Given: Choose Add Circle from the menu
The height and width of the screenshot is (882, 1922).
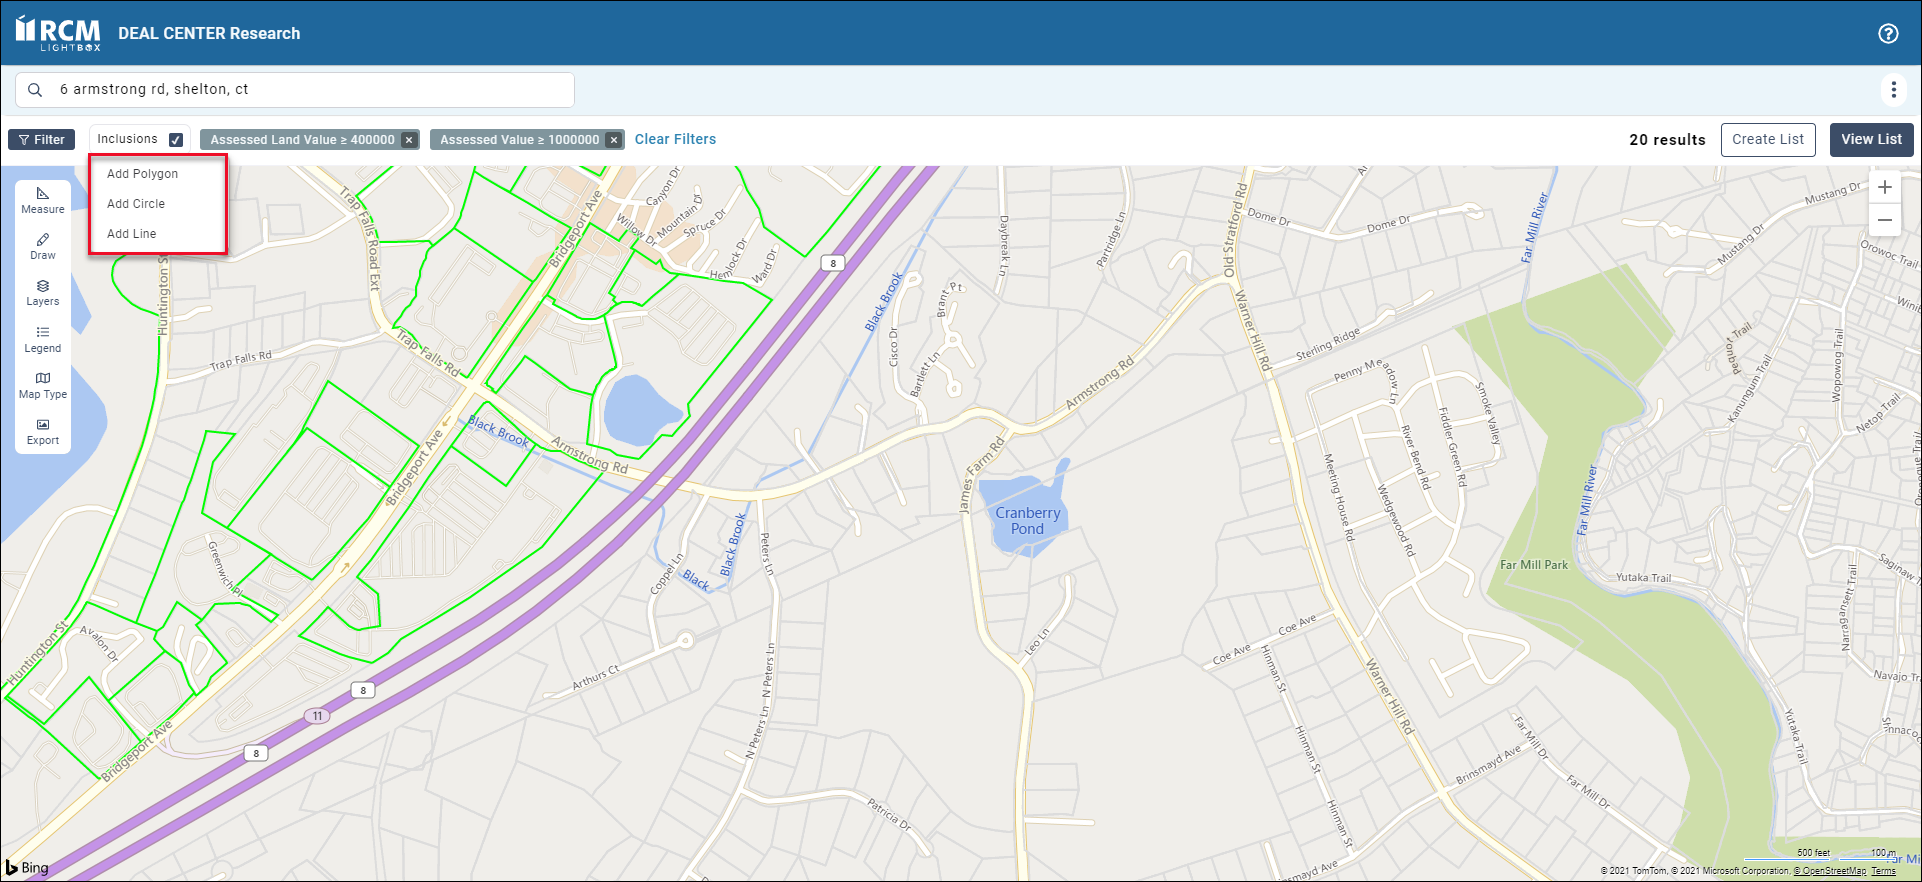Looking at the screenshot, I should pos(136,204).
